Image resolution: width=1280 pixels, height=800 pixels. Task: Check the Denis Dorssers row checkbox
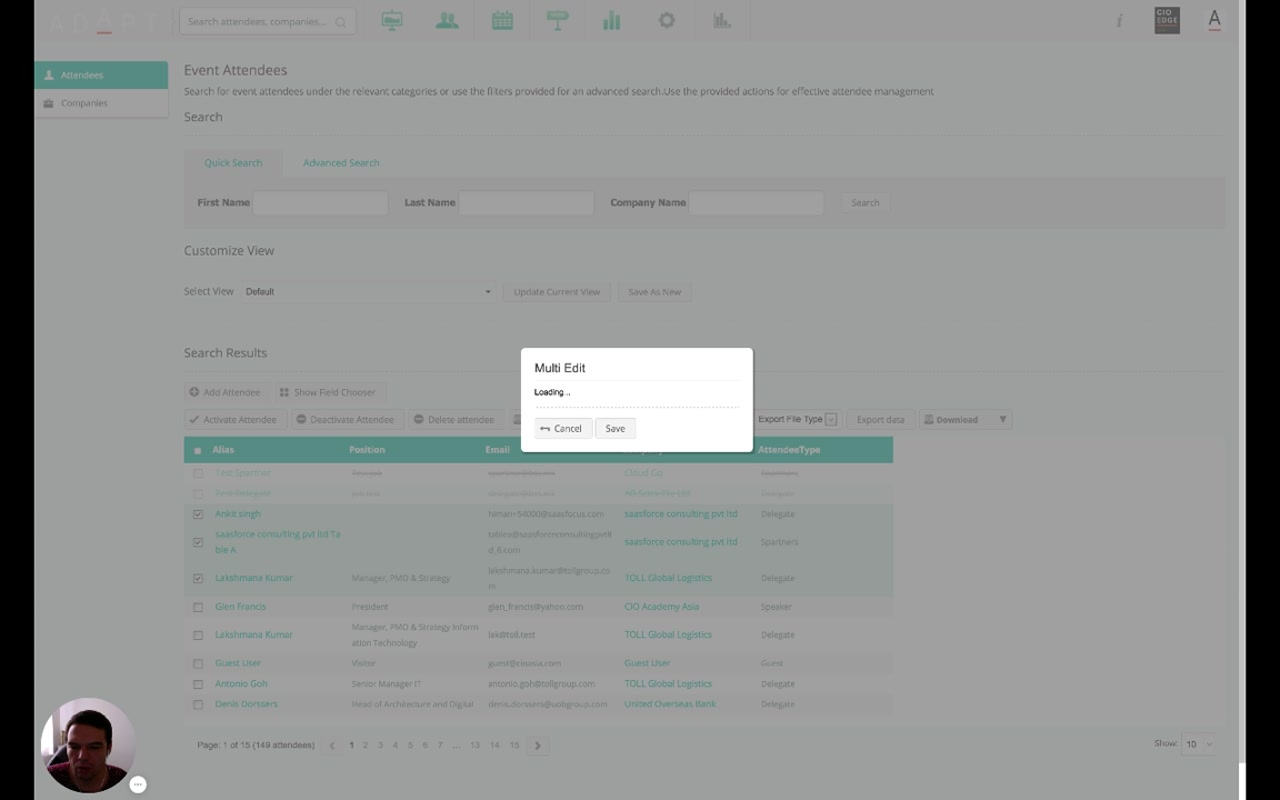point(198,704)
